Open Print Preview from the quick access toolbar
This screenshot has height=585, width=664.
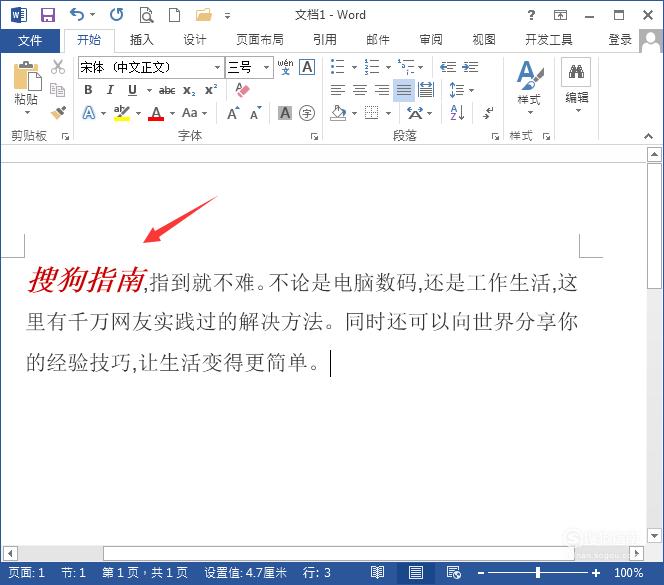click(x=146, y=15)
